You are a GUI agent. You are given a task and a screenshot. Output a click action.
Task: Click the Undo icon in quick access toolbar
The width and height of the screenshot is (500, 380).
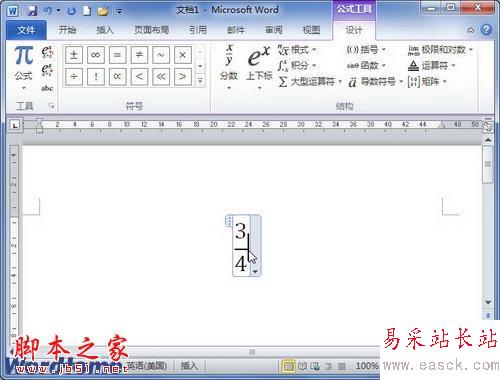(47, 11)
